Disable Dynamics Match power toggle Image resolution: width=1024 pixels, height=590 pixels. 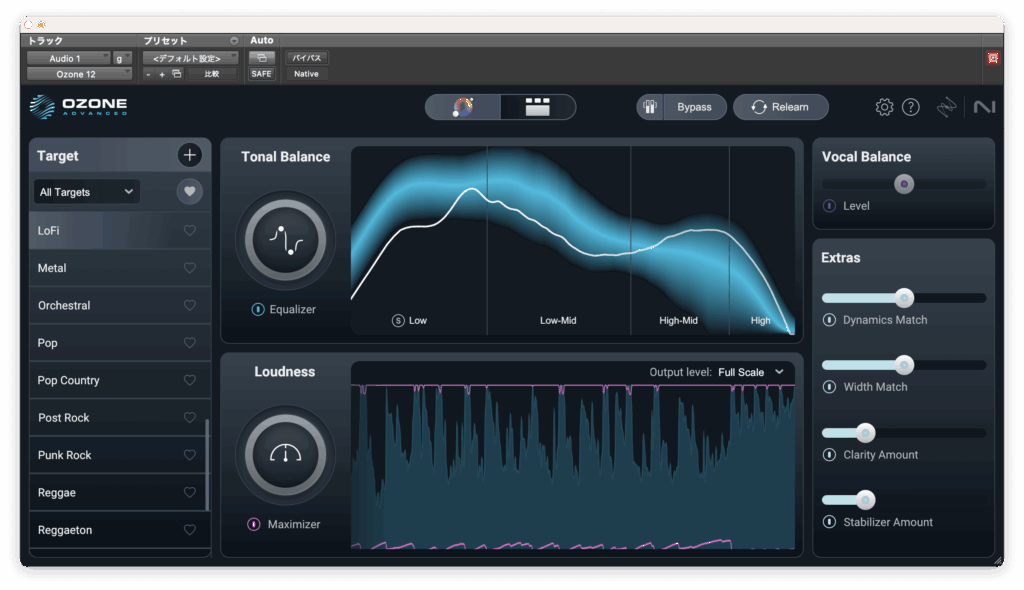coord(829,320)
